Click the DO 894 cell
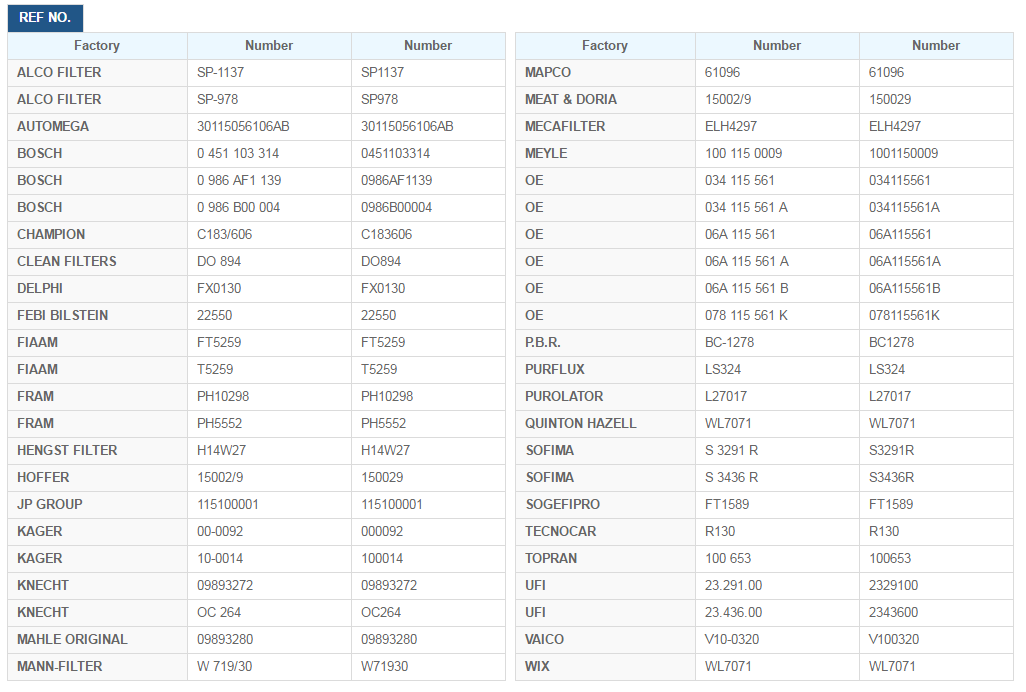1026x692 pixels. pos(269,262)
